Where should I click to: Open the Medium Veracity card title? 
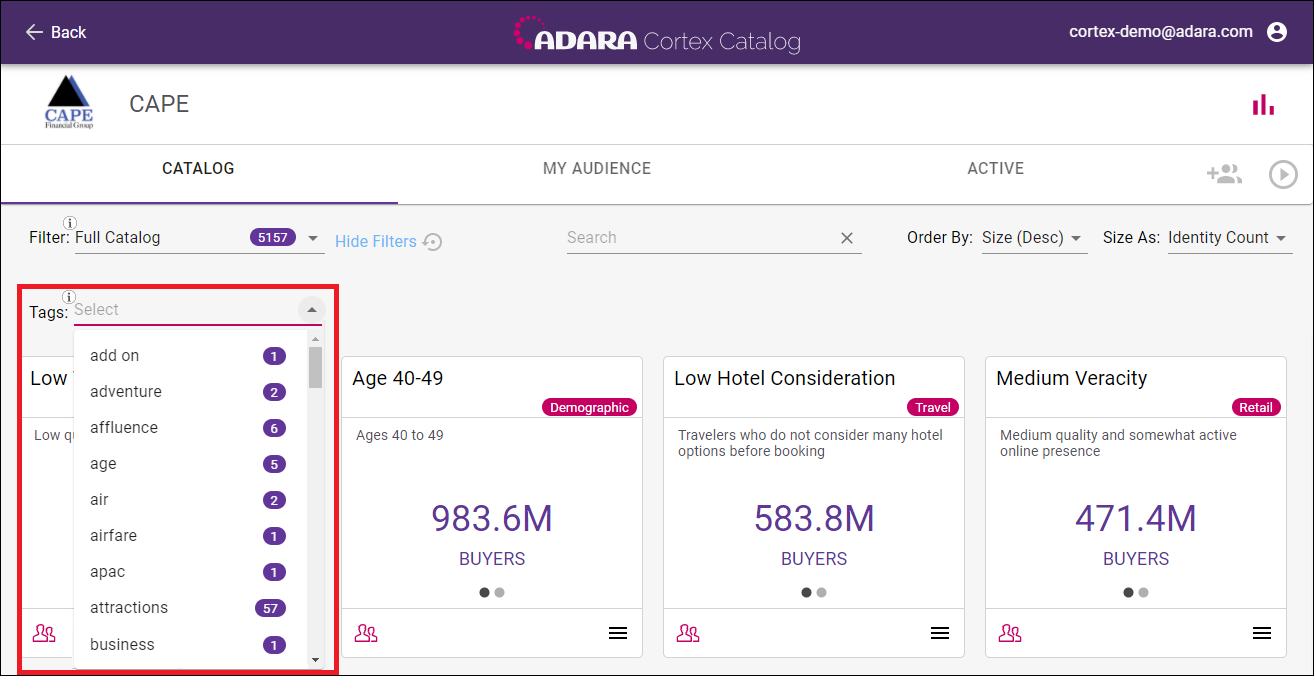(x=1071, y=378)
